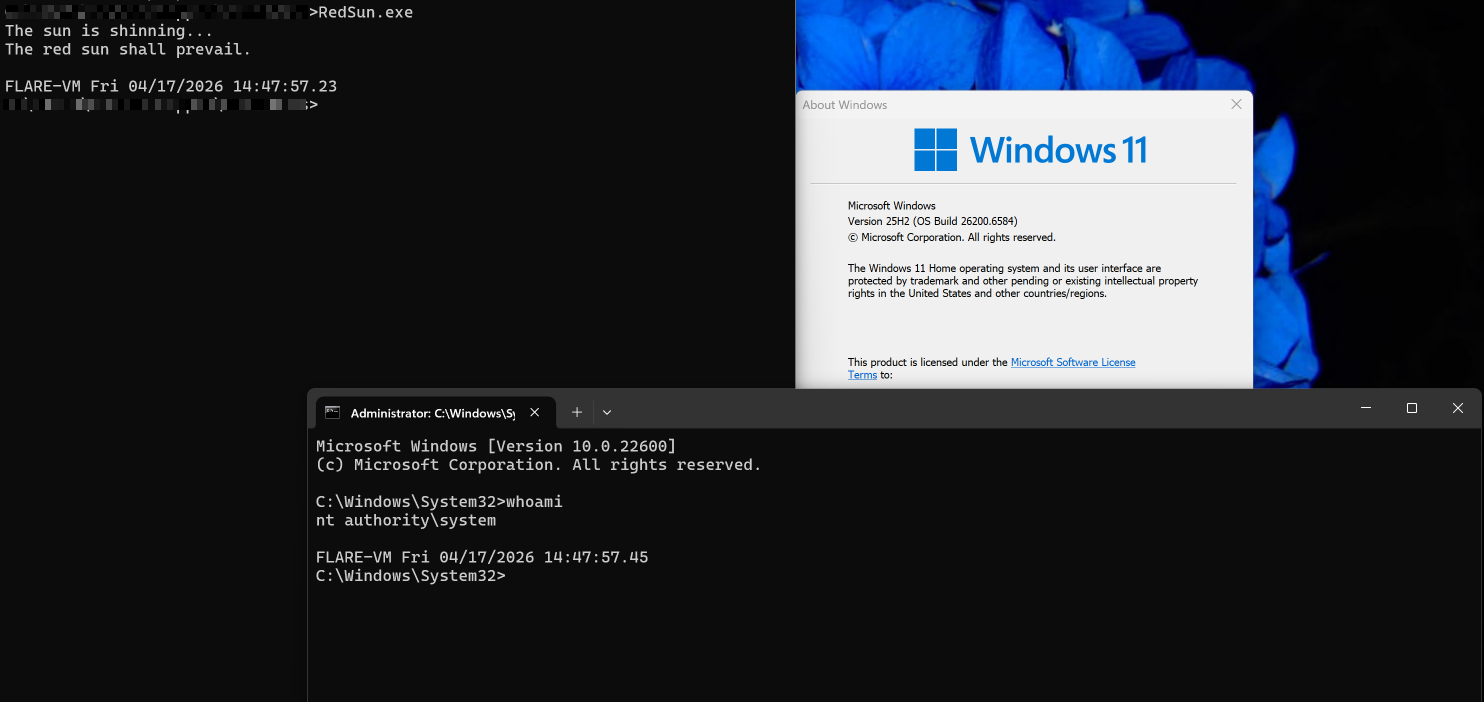
Task: Click the 'Microsoft Windows' label in About dialog
Action: click(x=892, y=205)
